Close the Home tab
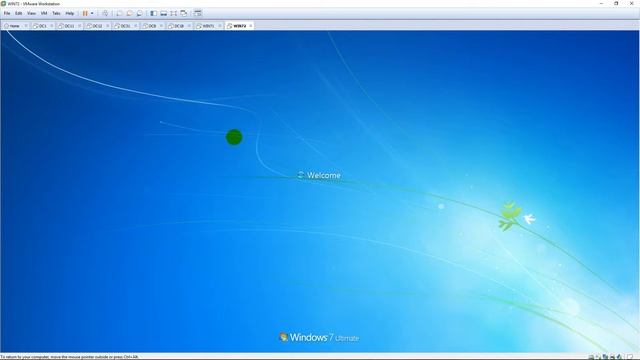 26,26
